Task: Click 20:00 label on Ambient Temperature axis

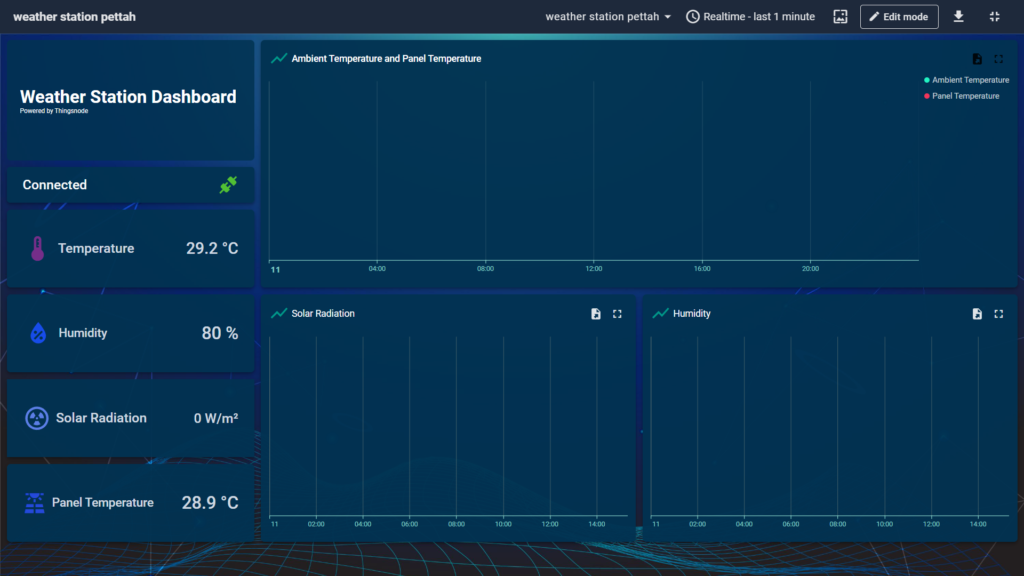Action: pyautogui.click(x=810, y=268)
